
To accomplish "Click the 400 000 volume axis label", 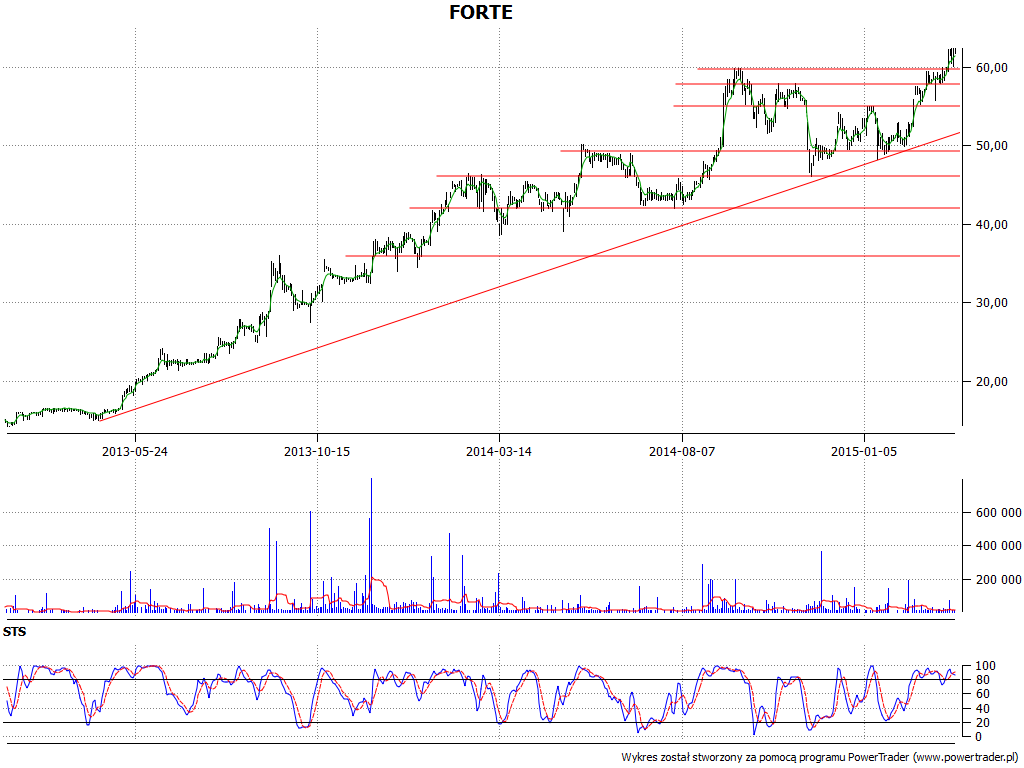I will point(999,546).
